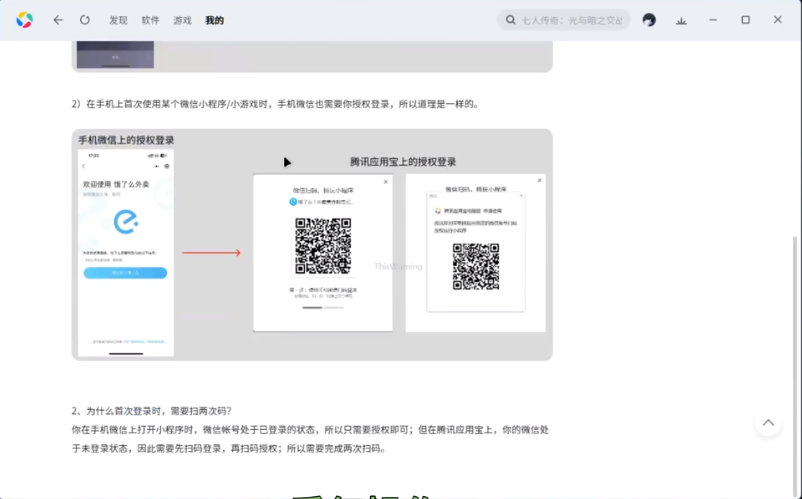Minimize the app window

tap(713, 20)
